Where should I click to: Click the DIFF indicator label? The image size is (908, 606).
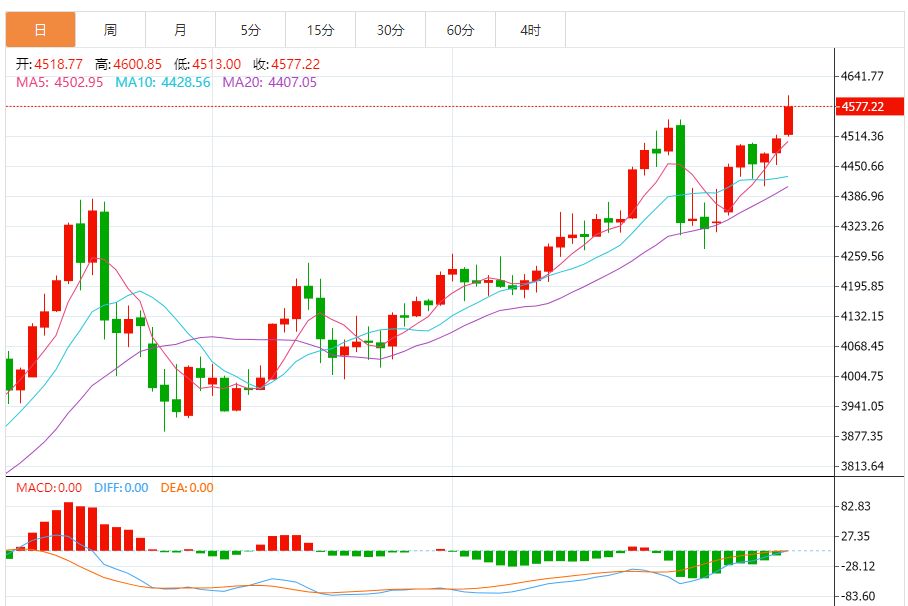click(x=121, y=488)
